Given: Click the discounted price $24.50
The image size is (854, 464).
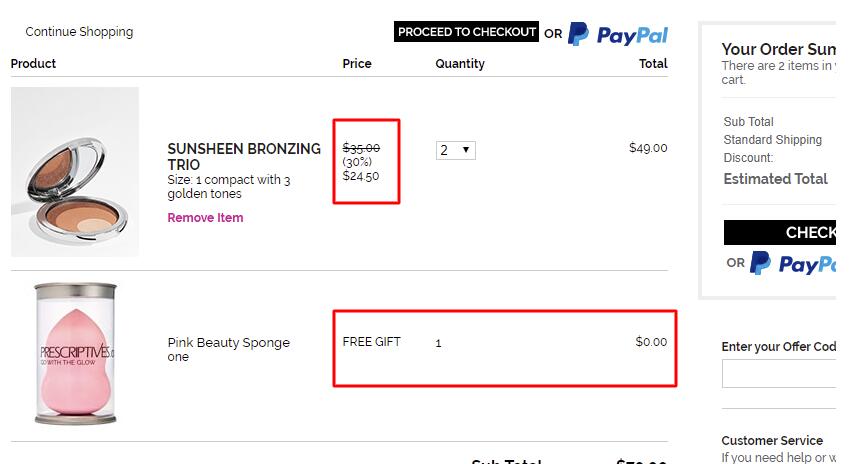Looking at the screenshot, I should (361, 176).
